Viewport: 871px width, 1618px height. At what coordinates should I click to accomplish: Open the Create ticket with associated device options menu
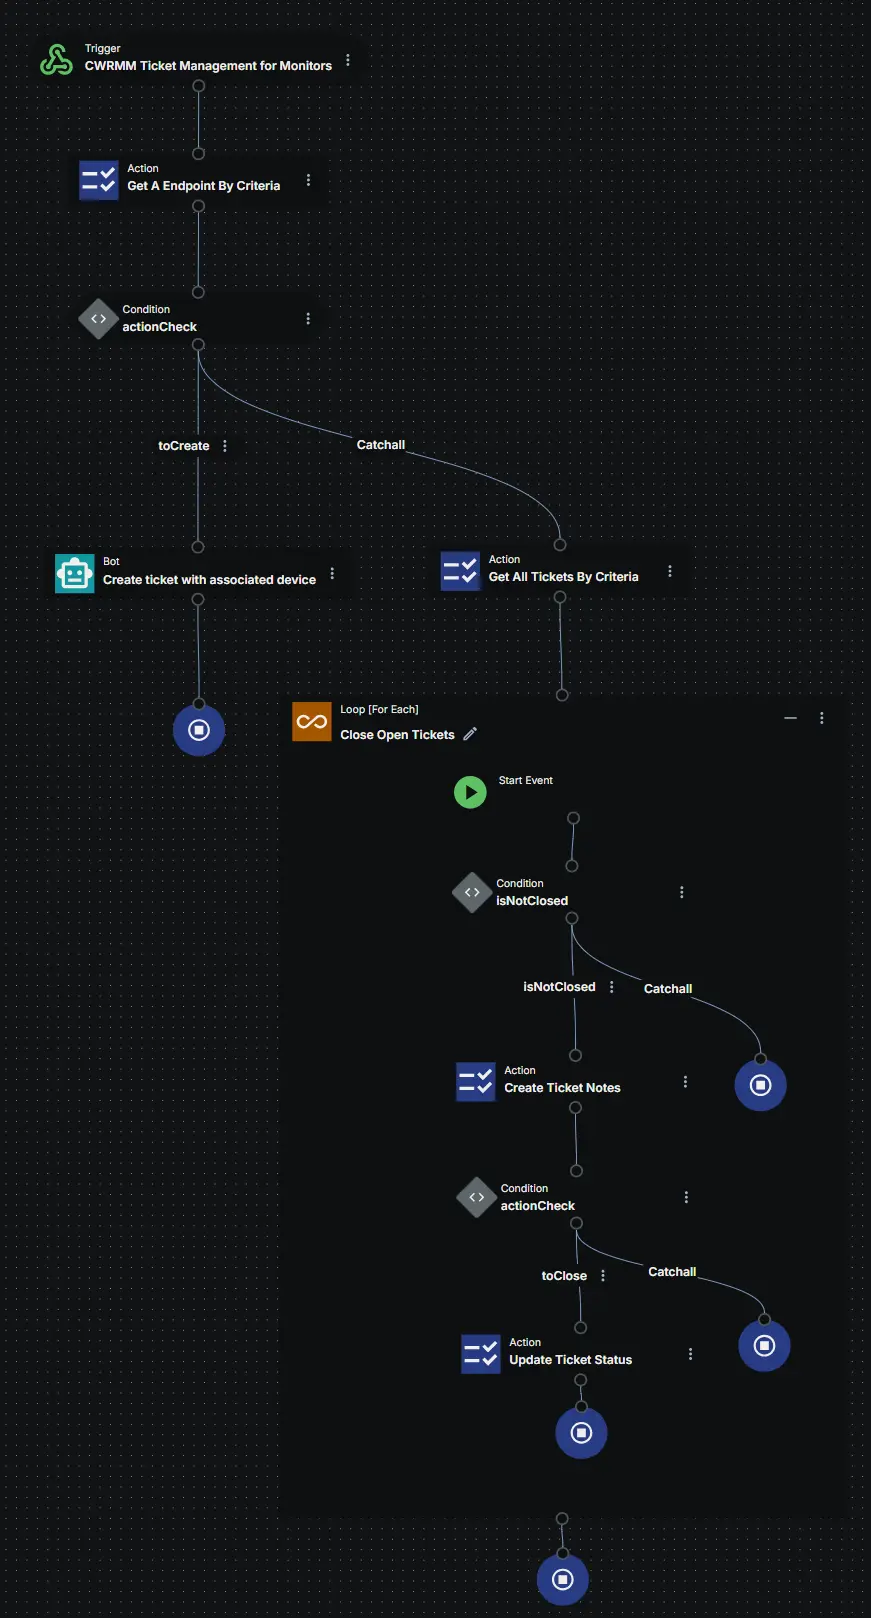pos(332,573)
